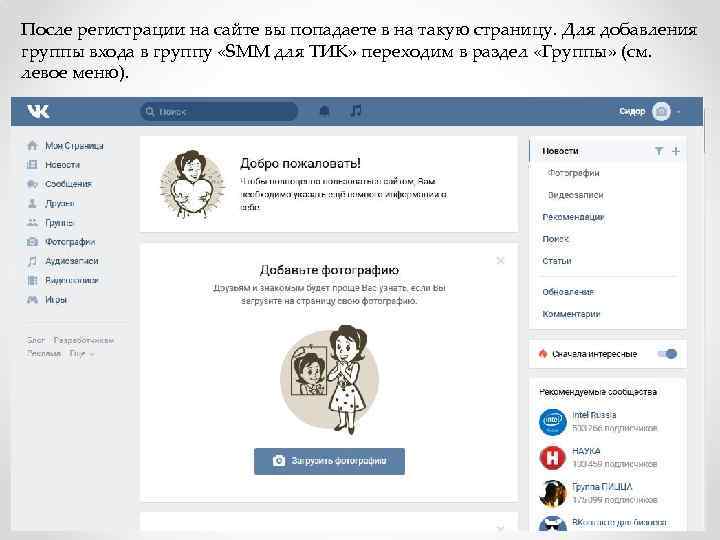Go to Сообщения section
This screenshot has height=540, width=720.
68,184
